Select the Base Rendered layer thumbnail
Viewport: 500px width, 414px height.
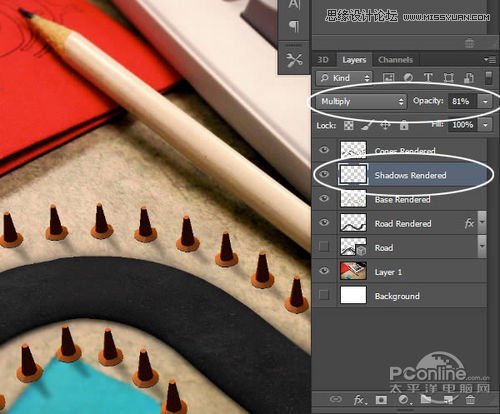coord(353,199)
